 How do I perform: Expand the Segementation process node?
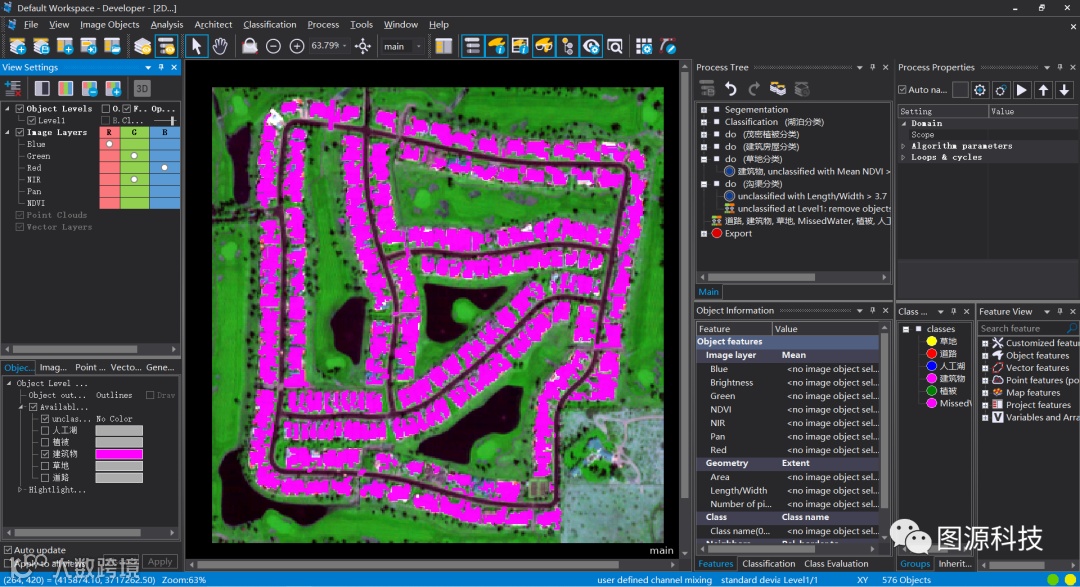pos(705,110)
